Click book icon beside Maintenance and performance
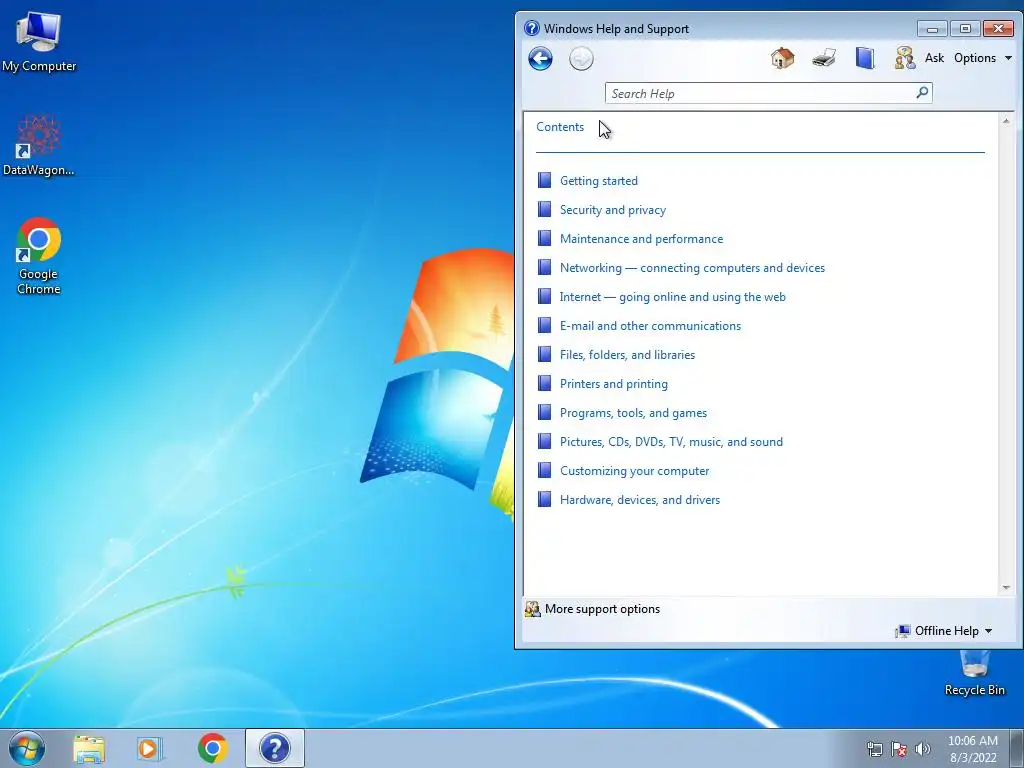Screen dimensions: 1024x768 [544, 238]
